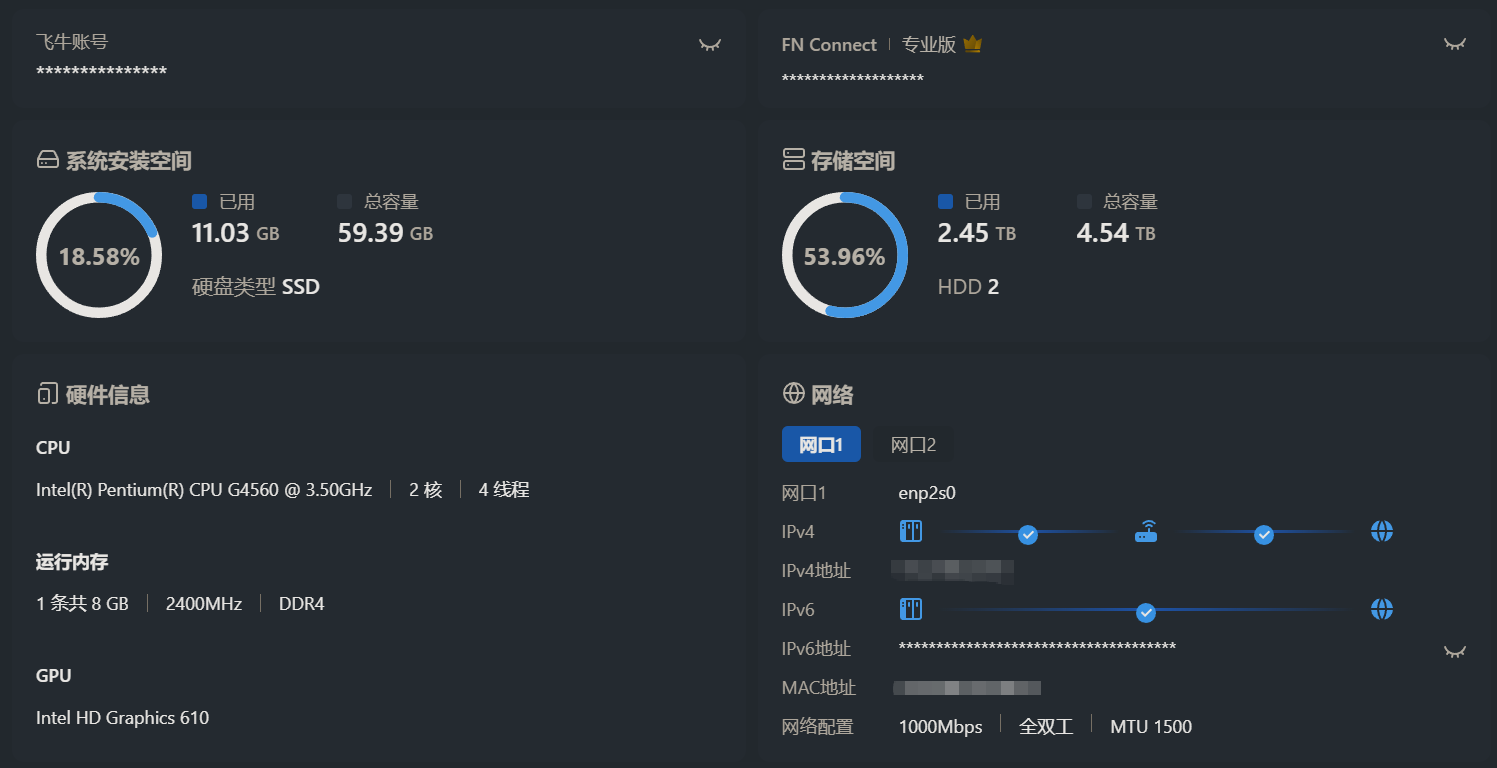Click the internet globe icon in IPv6 row

tap(1382, 609)
